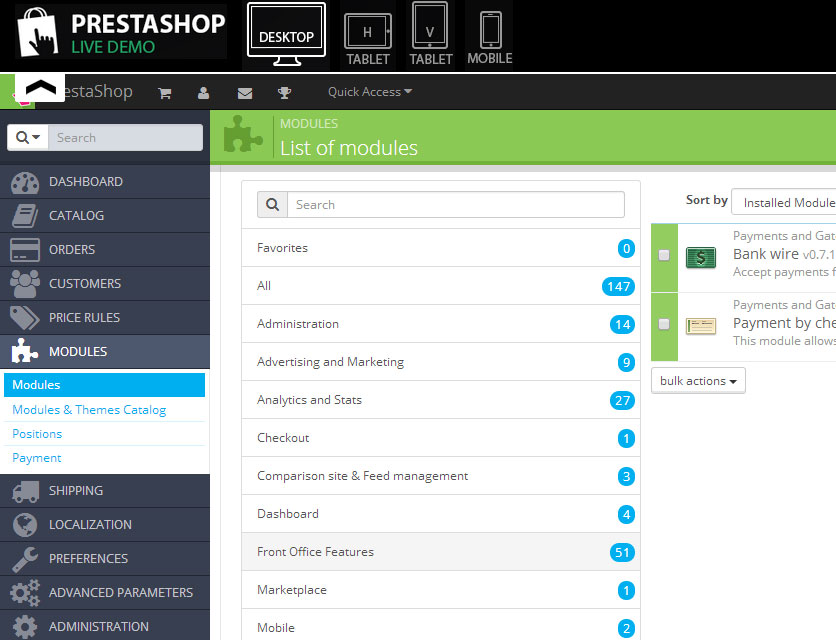Open the trophy merchant expertise icon
Screen dimensions: 836x640
click(x=284, y=93)
